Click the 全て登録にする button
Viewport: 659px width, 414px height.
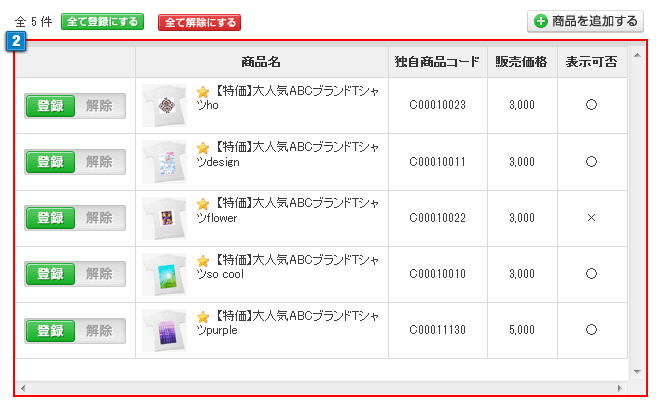click(102, 22)
